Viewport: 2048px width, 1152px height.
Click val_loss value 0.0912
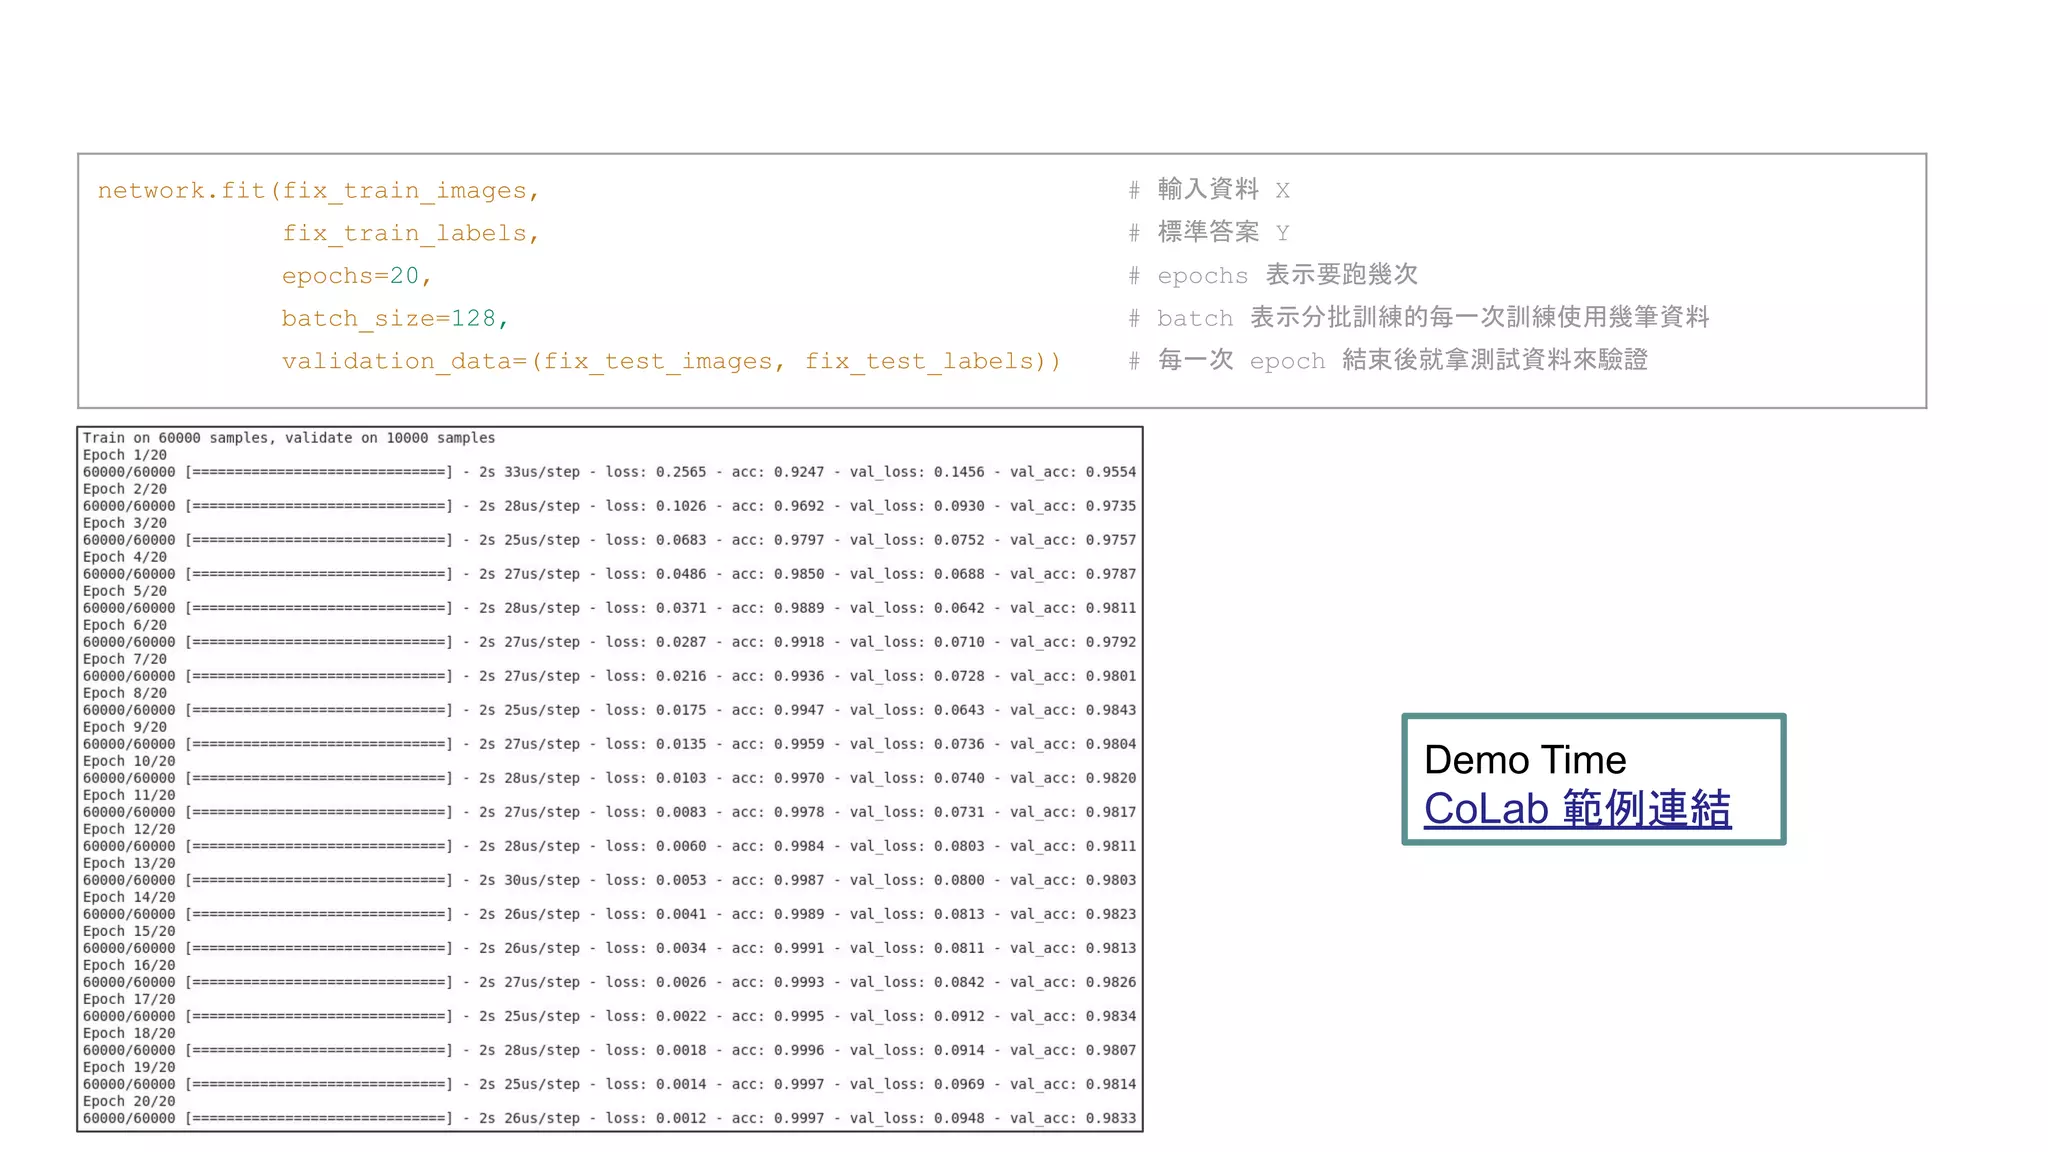point(959,1016)
